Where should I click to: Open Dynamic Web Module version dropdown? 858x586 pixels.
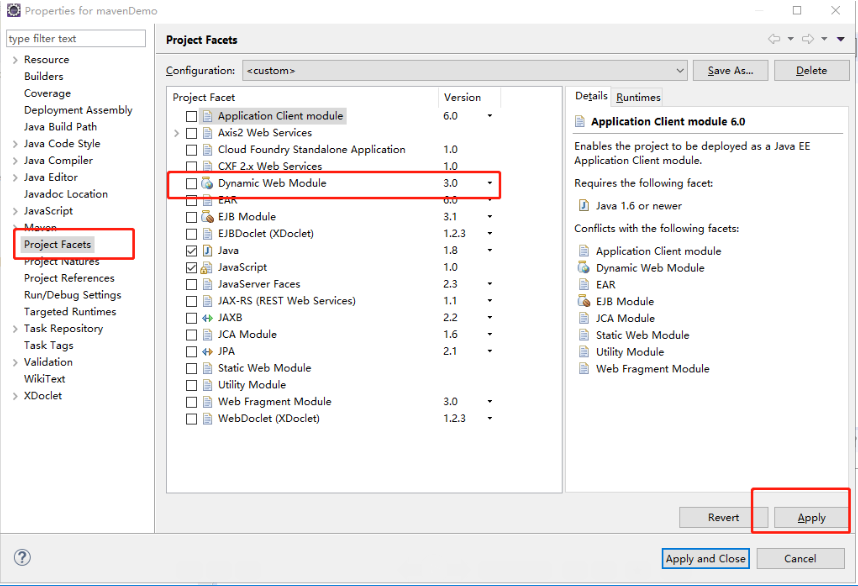click(490, 183)
